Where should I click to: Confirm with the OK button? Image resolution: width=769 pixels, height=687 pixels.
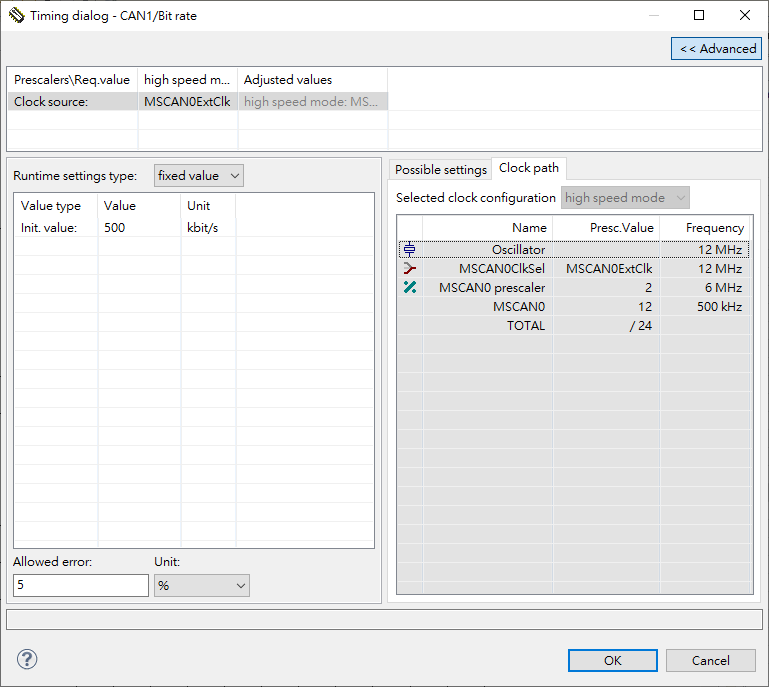tap(613, 661)
